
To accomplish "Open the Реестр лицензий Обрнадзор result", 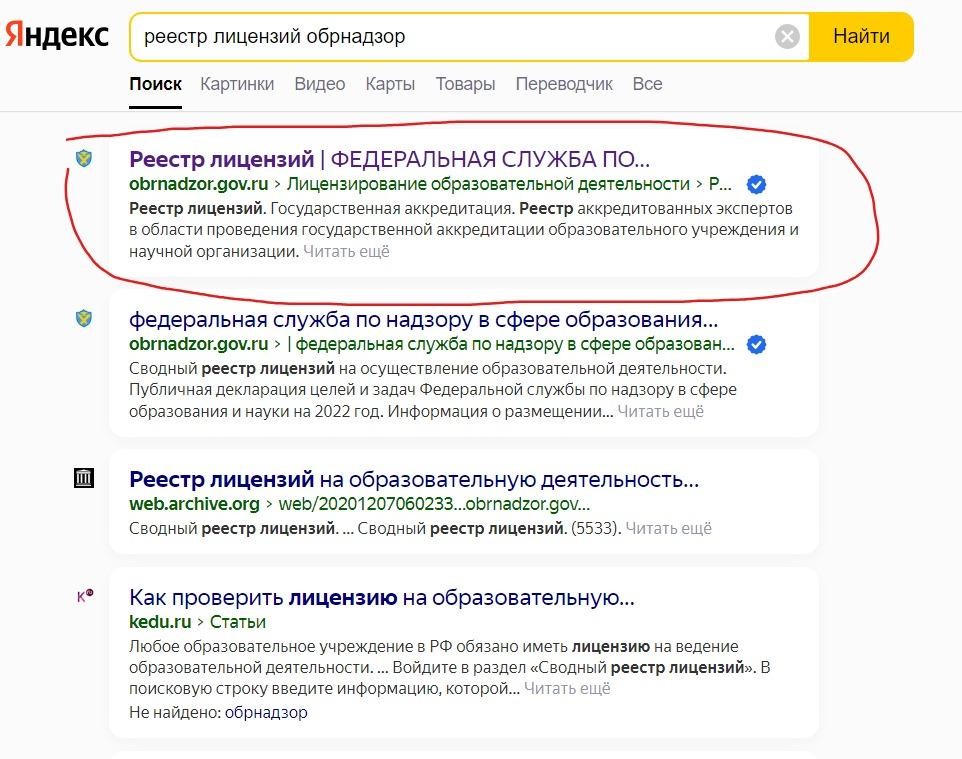I will tap(390, 159).
